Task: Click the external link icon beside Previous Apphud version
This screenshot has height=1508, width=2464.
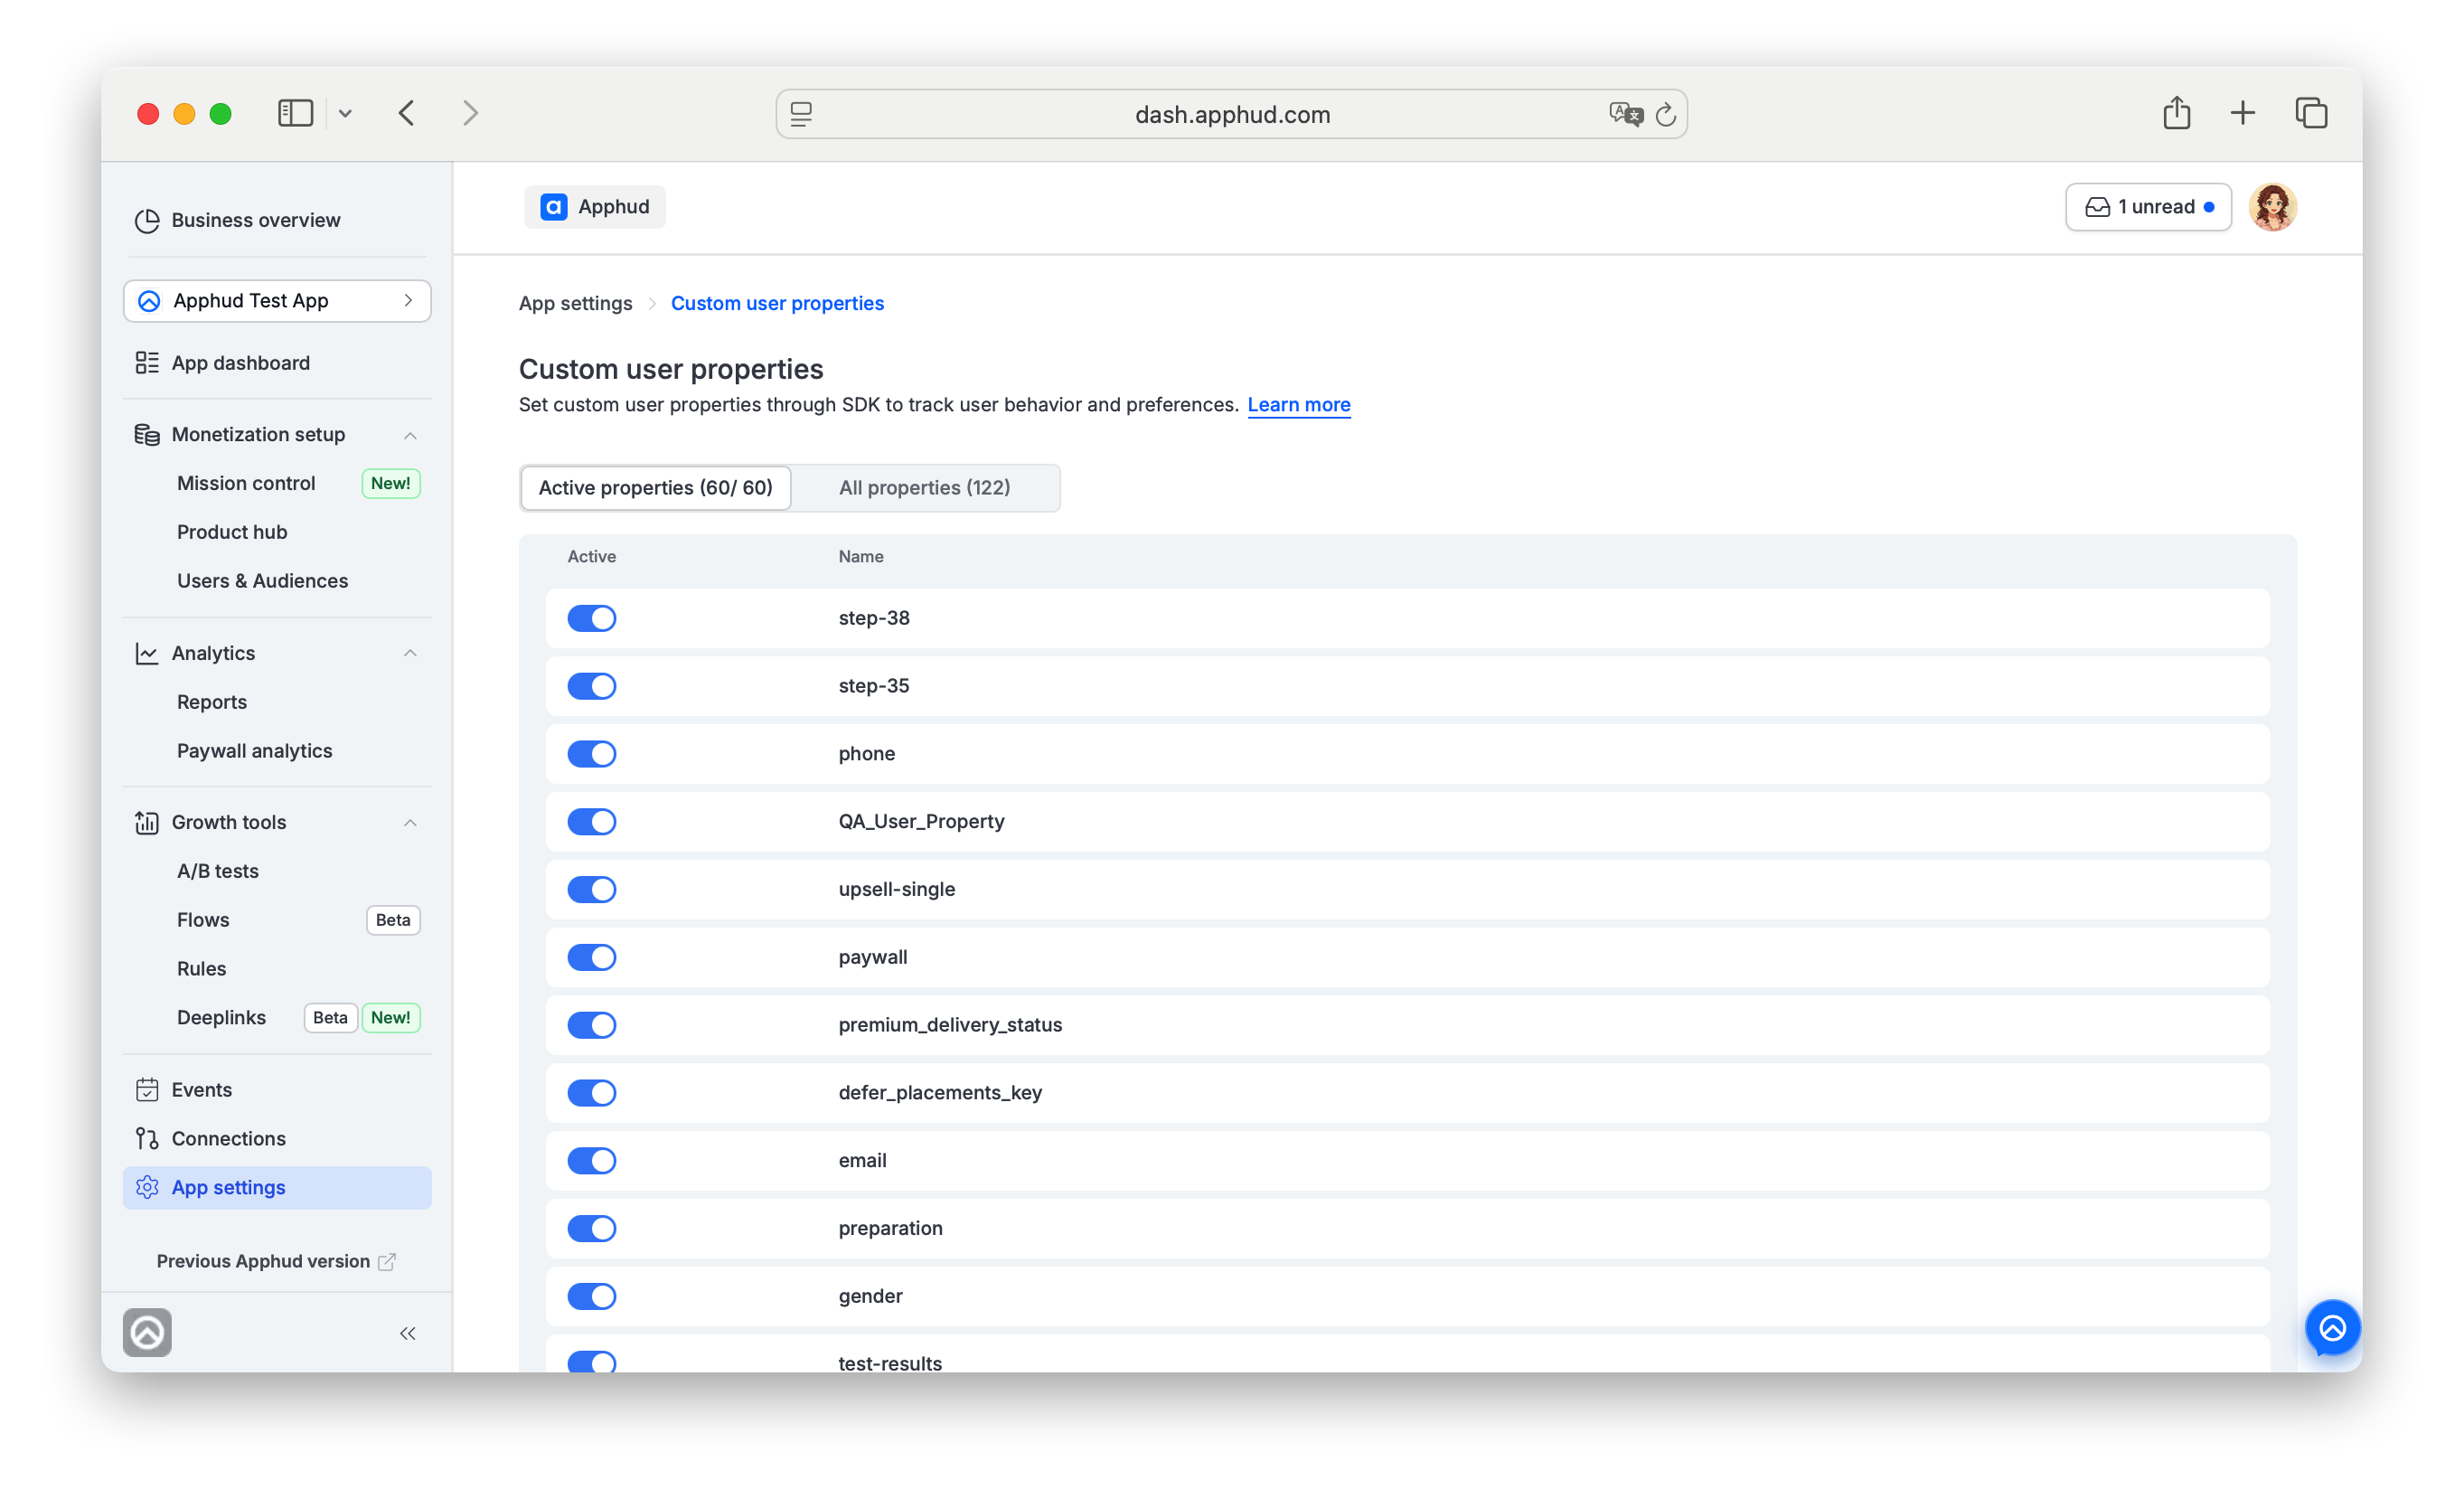Action: click(x=387, y=1261)
